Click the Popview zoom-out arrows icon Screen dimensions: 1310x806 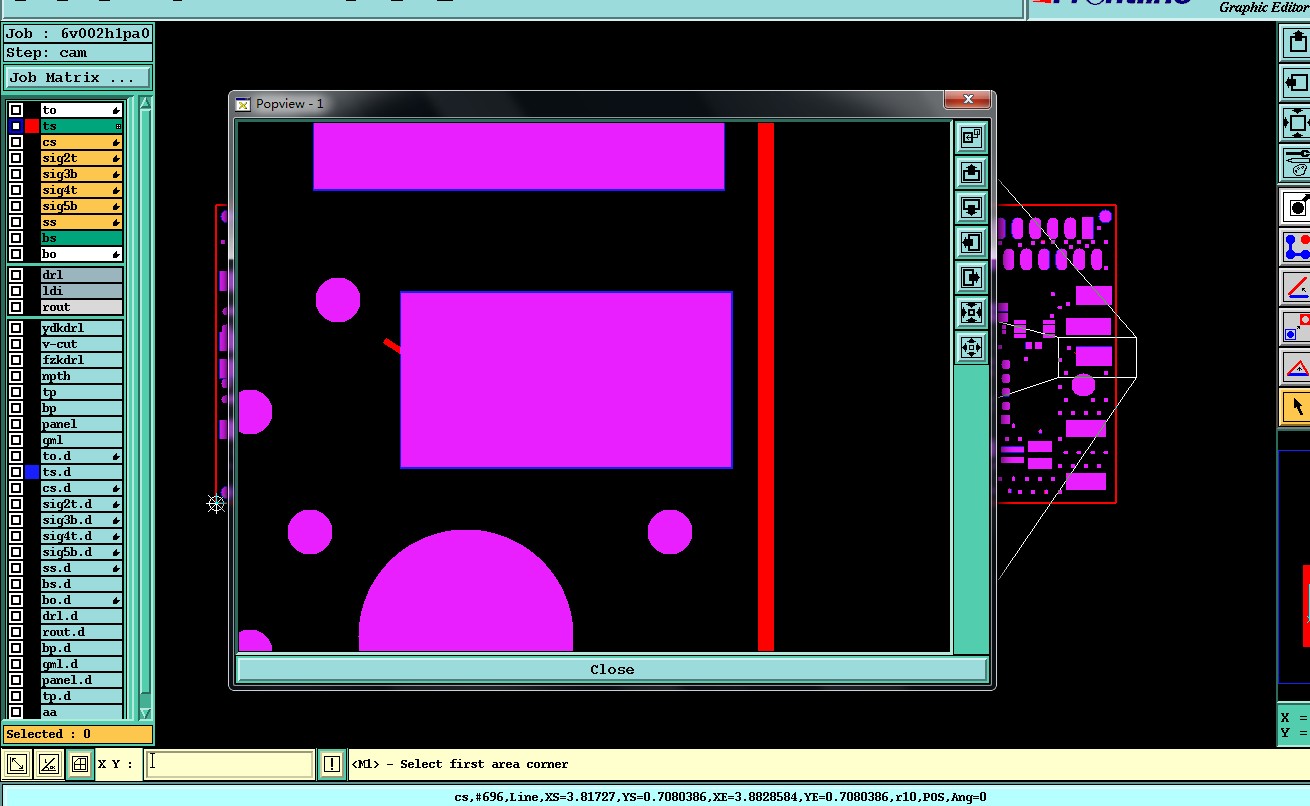pyautogui.click(x=971, y=347)
